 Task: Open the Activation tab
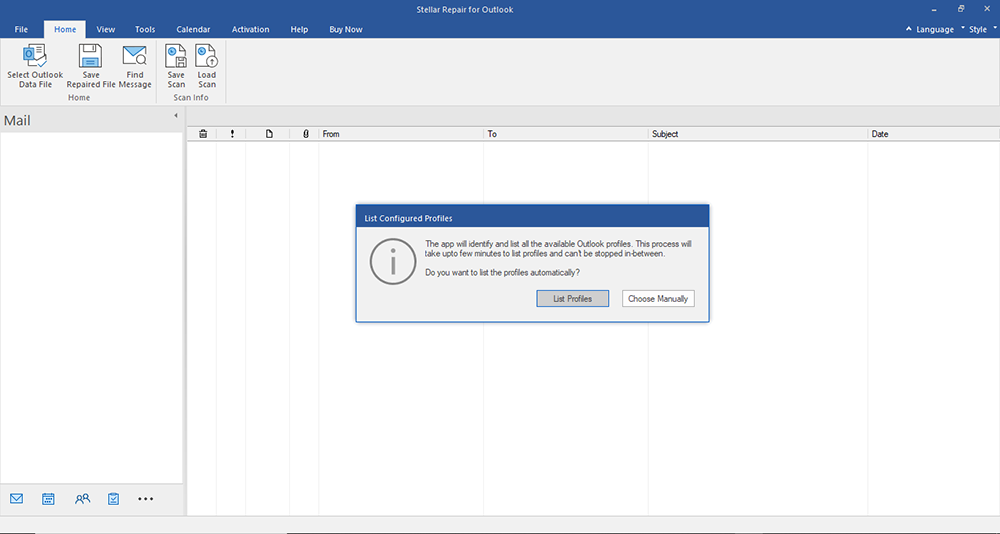click(x=251, y=29)
